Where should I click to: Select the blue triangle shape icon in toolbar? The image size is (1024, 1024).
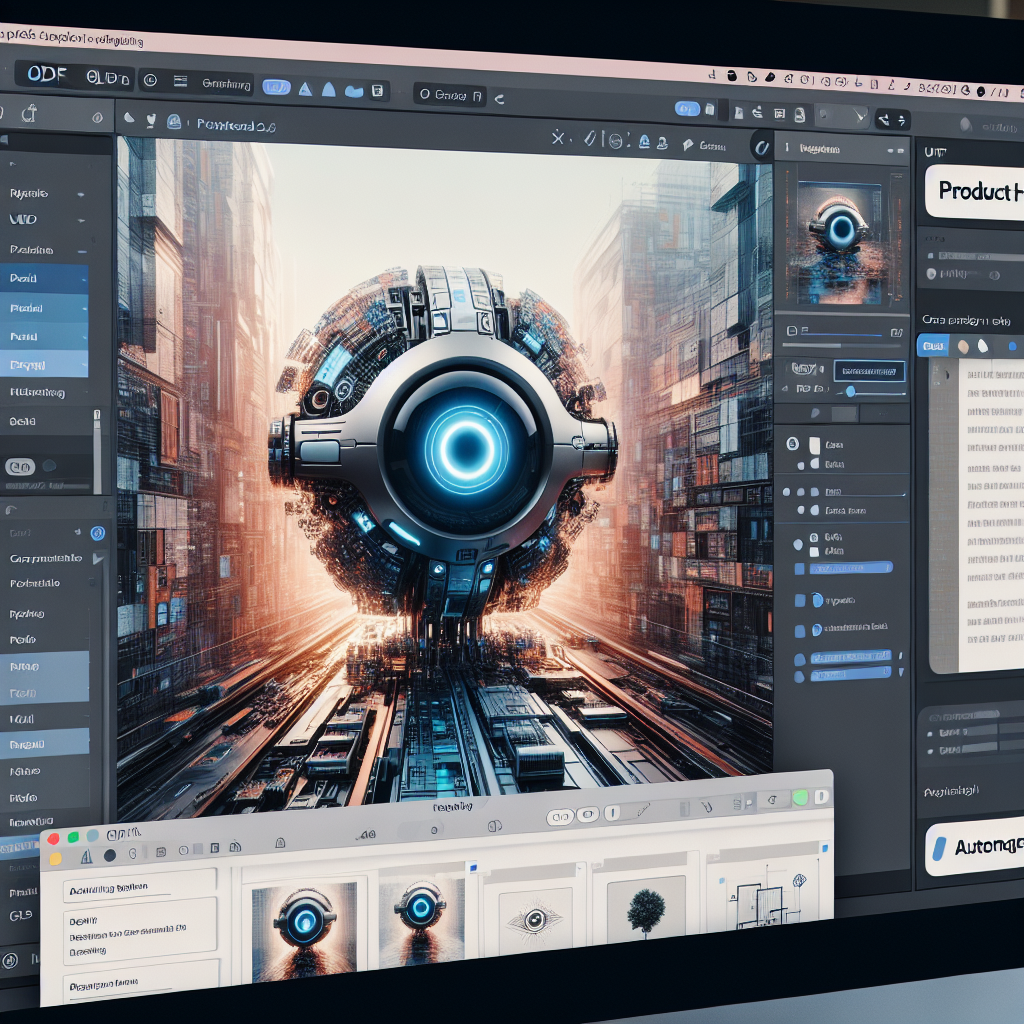coord(304,89)
